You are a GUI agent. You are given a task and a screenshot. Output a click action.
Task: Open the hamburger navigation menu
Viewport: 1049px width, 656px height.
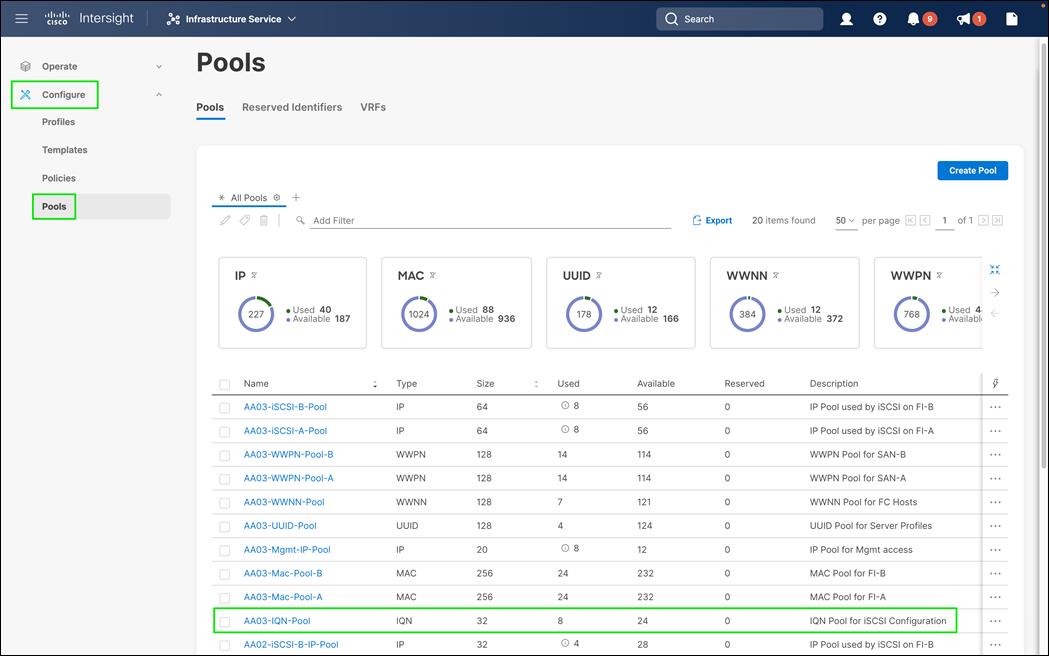[21, 18]
